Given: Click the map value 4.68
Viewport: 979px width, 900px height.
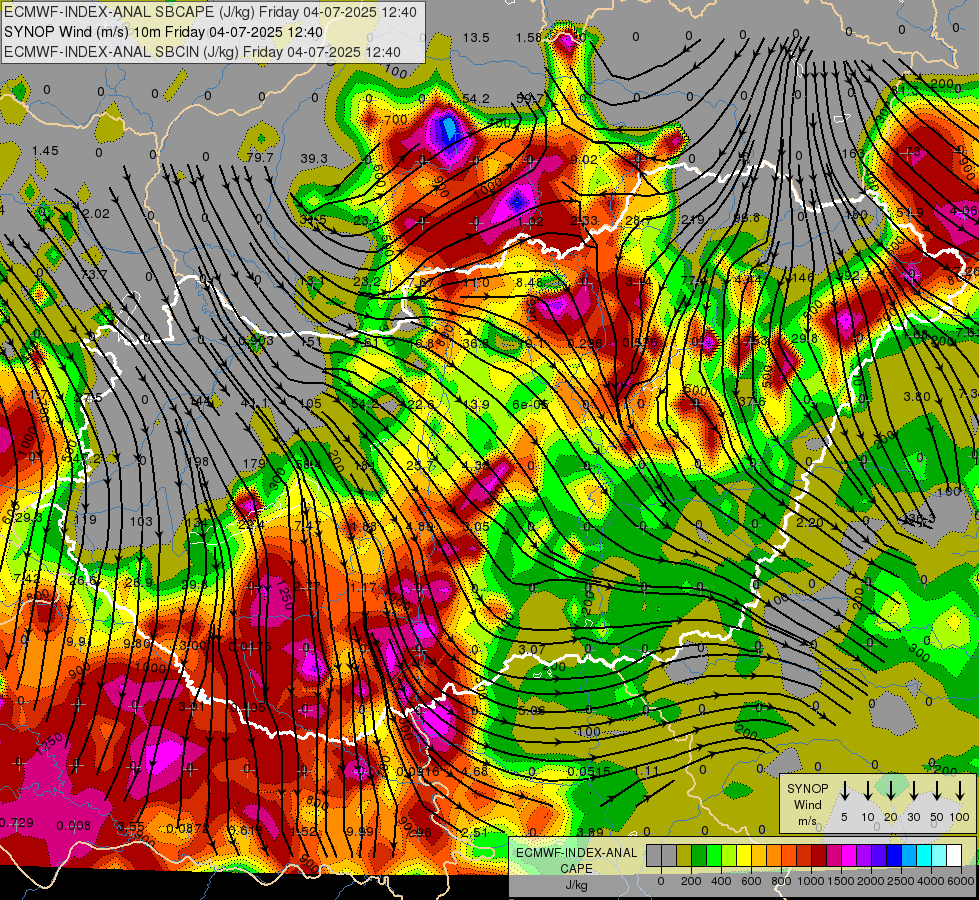Looking at the screenshot, I should click(x=475, y=771).
